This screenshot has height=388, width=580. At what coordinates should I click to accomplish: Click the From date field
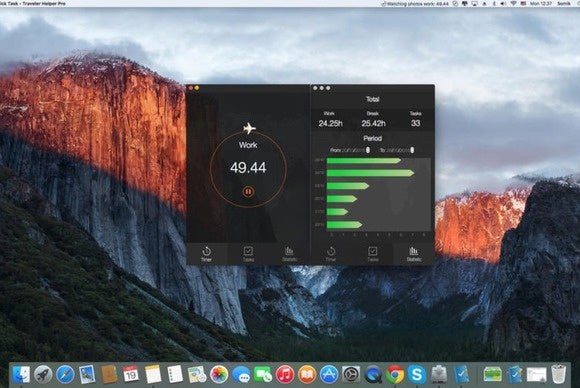point(353,150)
